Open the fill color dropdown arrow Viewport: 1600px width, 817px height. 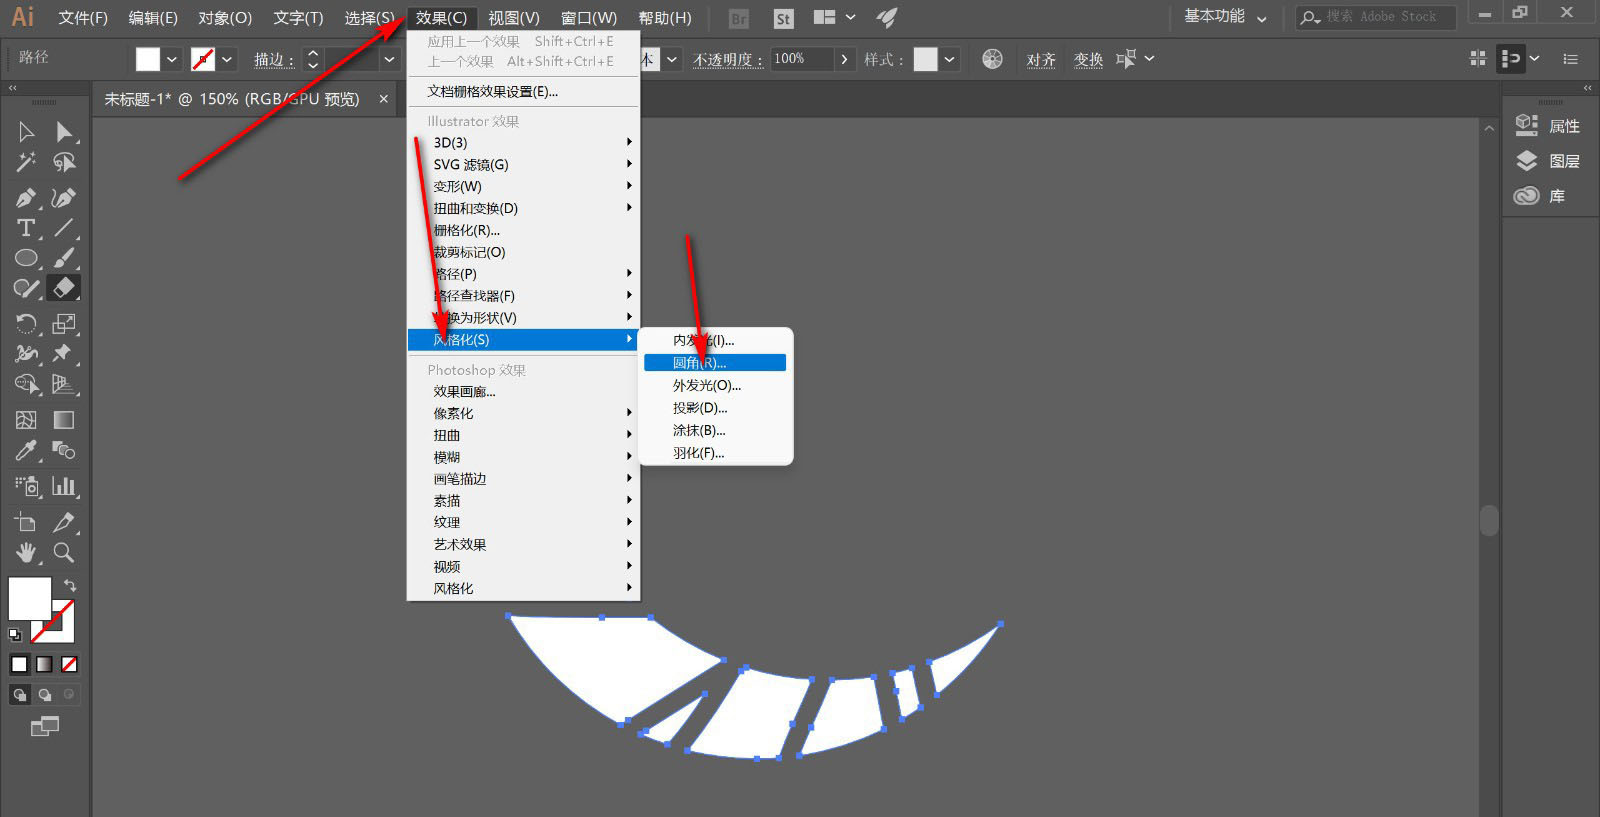pos(172,60)
